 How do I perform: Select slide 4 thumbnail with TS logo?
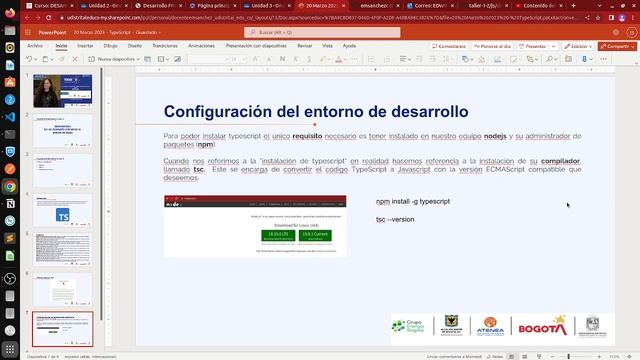pos(62,210)
